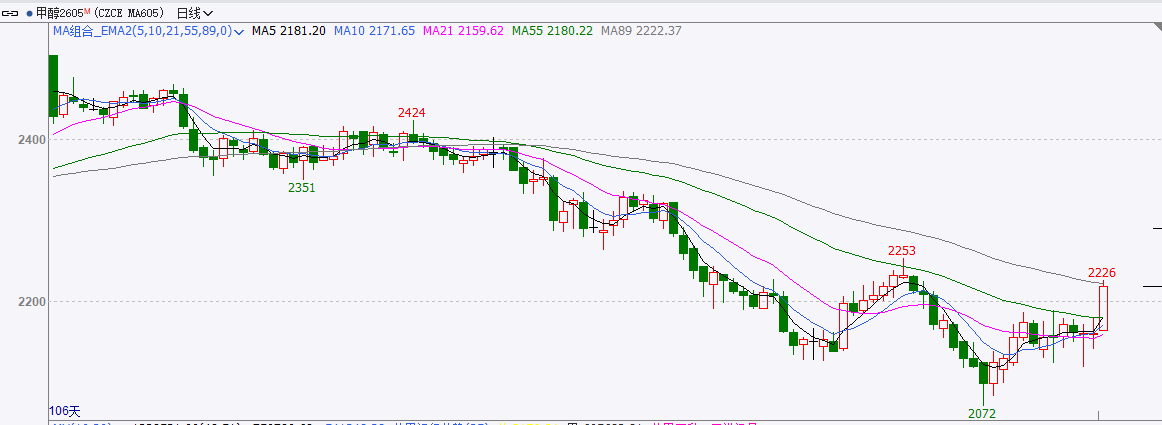Click the 2351 low price marker
1162x425 pixels.
click(x=302, y=187)
